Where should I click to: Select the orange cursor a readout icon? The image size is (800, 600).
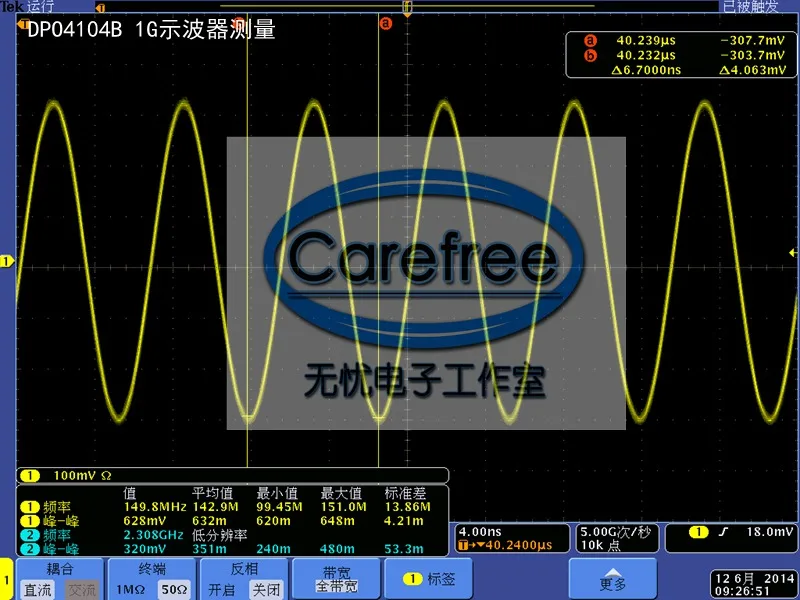(590, 40)
